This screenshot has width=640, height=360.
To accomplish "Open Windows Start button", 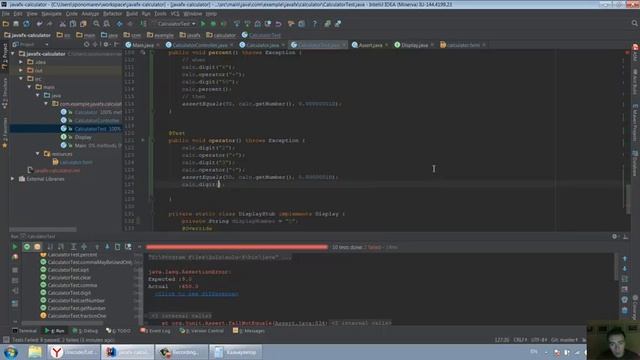I will click(11, 352).
